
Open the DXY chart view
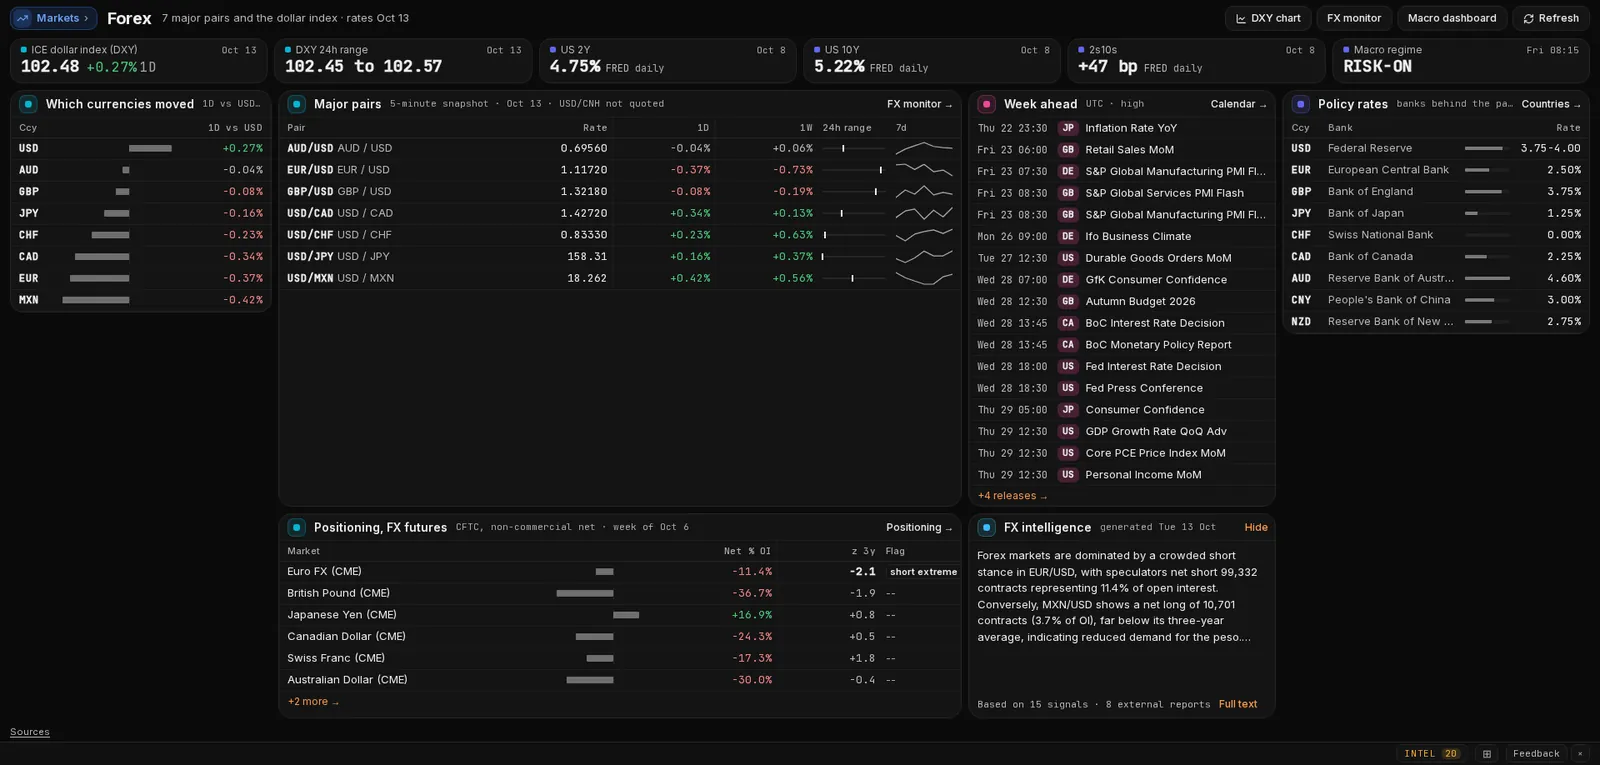pos(1268,18)
